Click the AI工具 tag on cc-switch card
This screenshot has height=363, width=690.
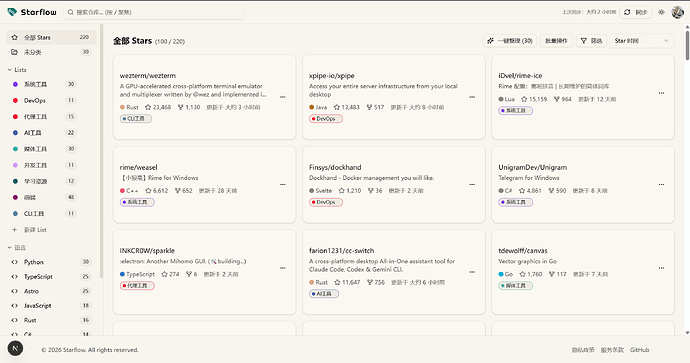point(324,294)
